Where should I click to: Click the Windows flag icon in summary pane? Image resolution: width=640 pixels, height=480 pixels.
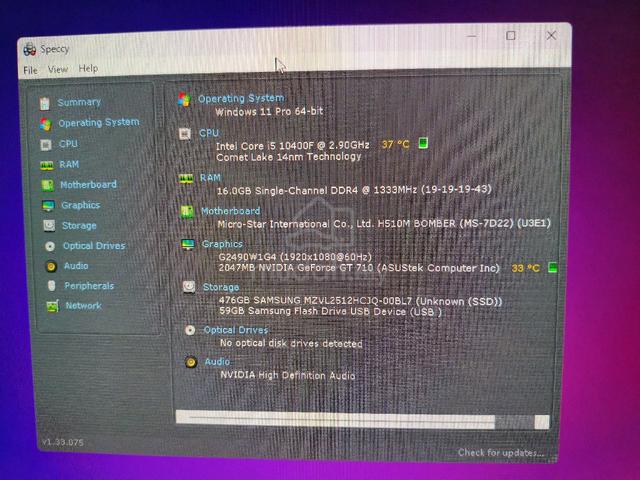pos(184,100)
